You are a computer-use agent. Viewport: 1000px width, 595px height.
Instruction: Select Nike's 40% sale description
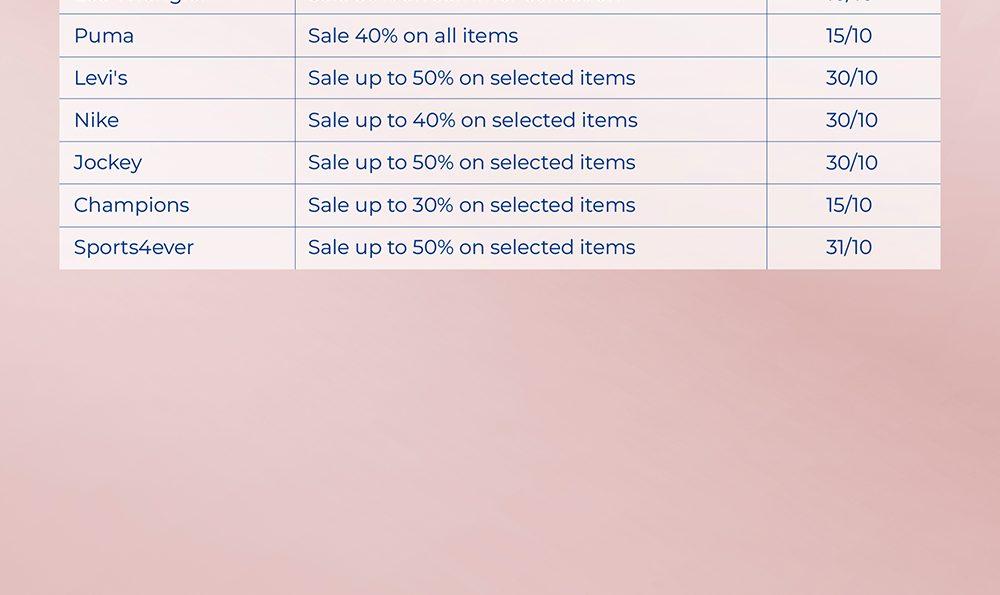[472, 120]
